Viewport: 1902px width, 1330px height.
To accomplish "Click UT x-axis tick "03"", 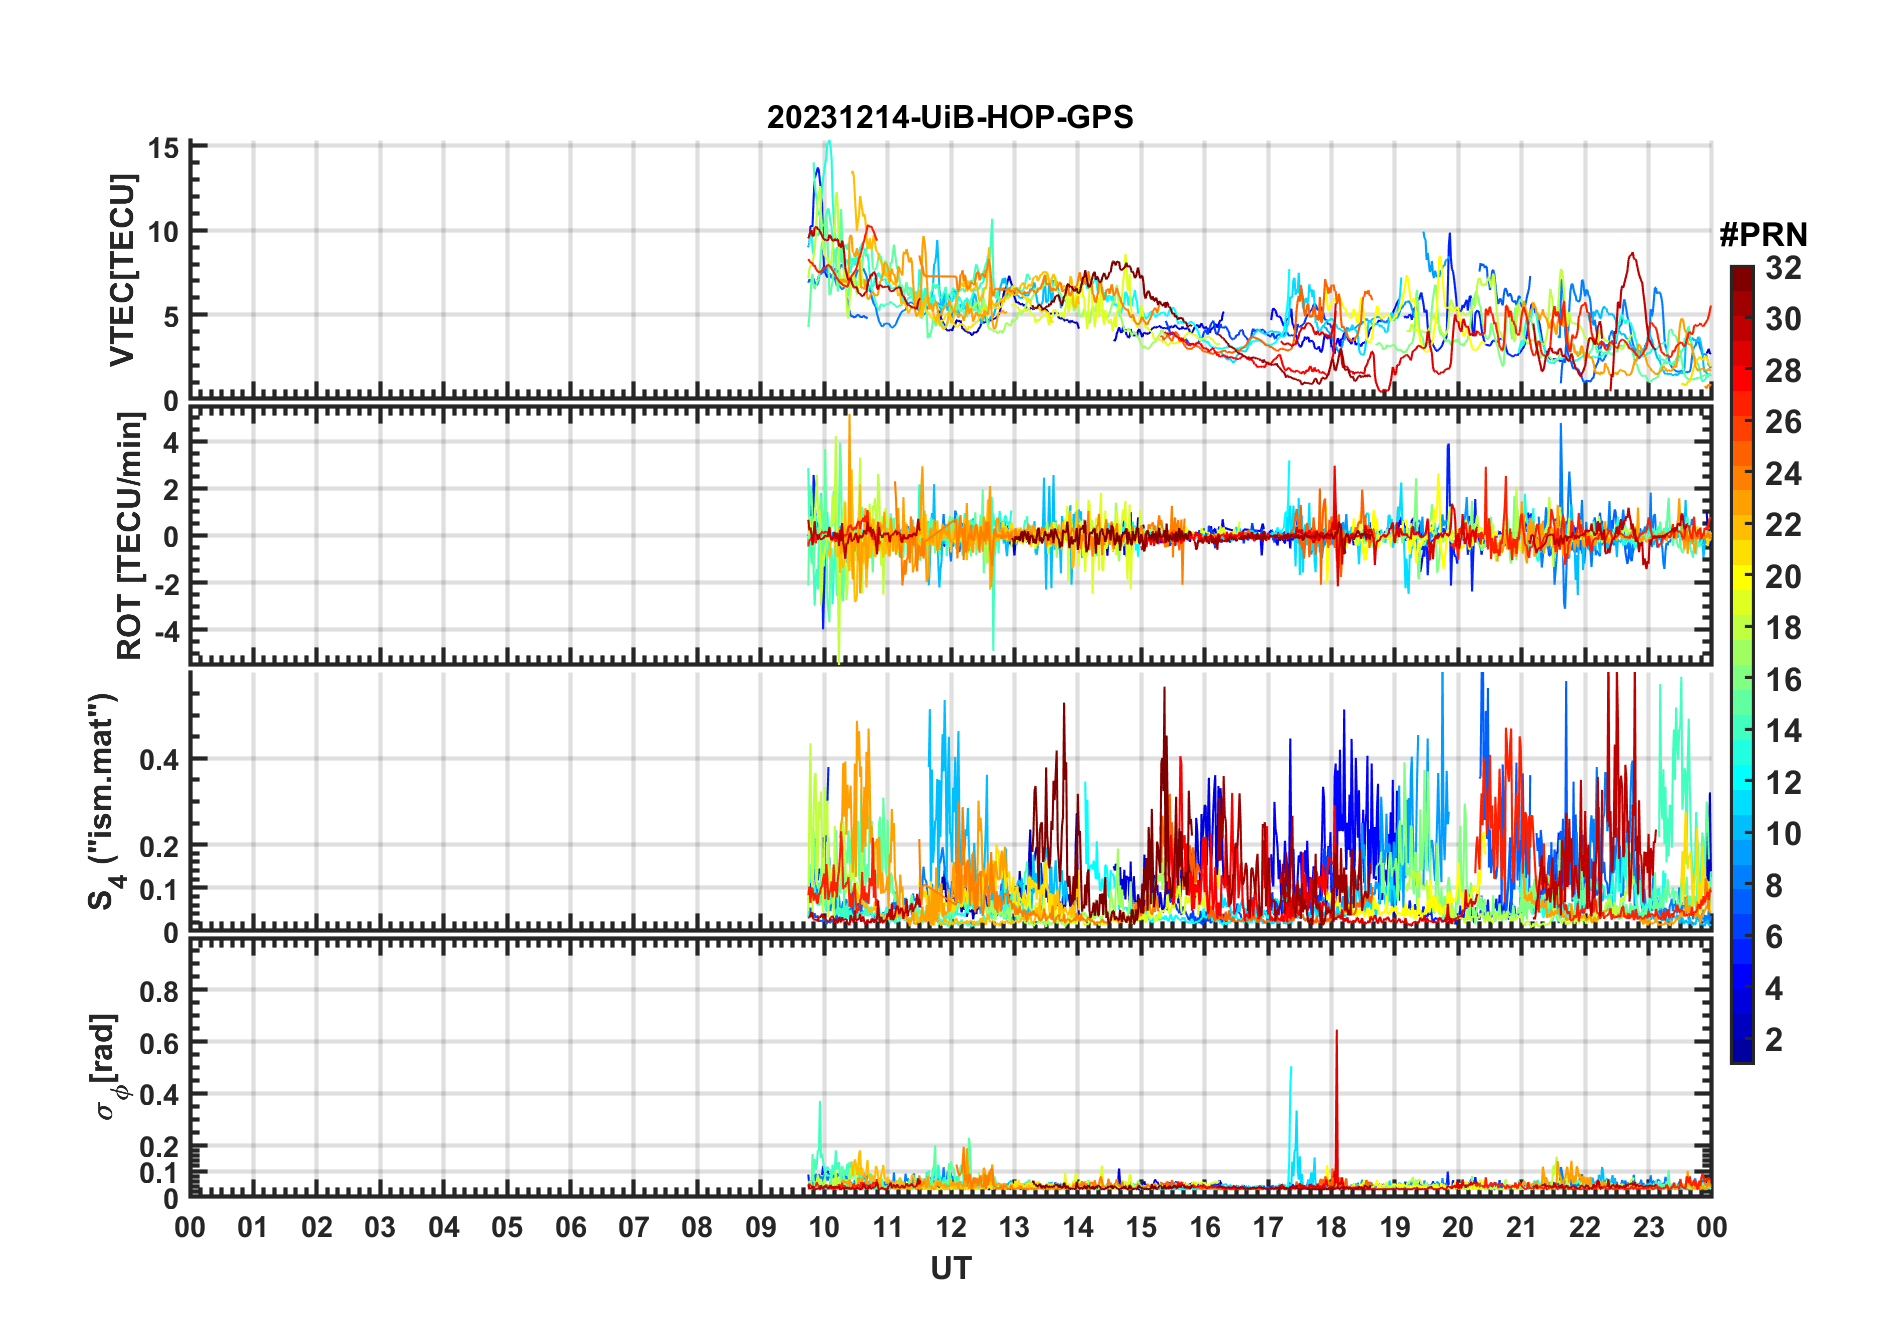I will 380,1227.
